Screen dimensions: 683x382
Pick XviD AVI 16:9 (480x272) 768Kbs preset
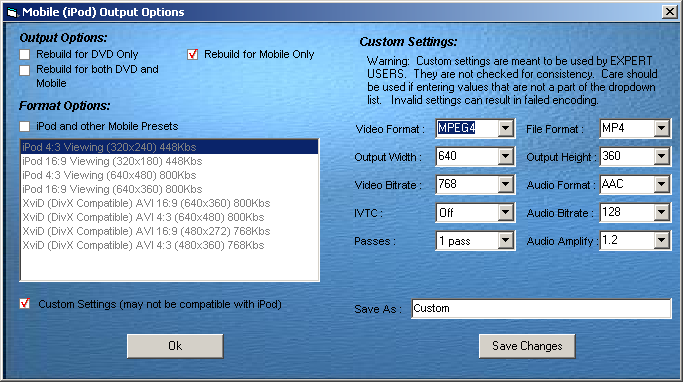169,231
